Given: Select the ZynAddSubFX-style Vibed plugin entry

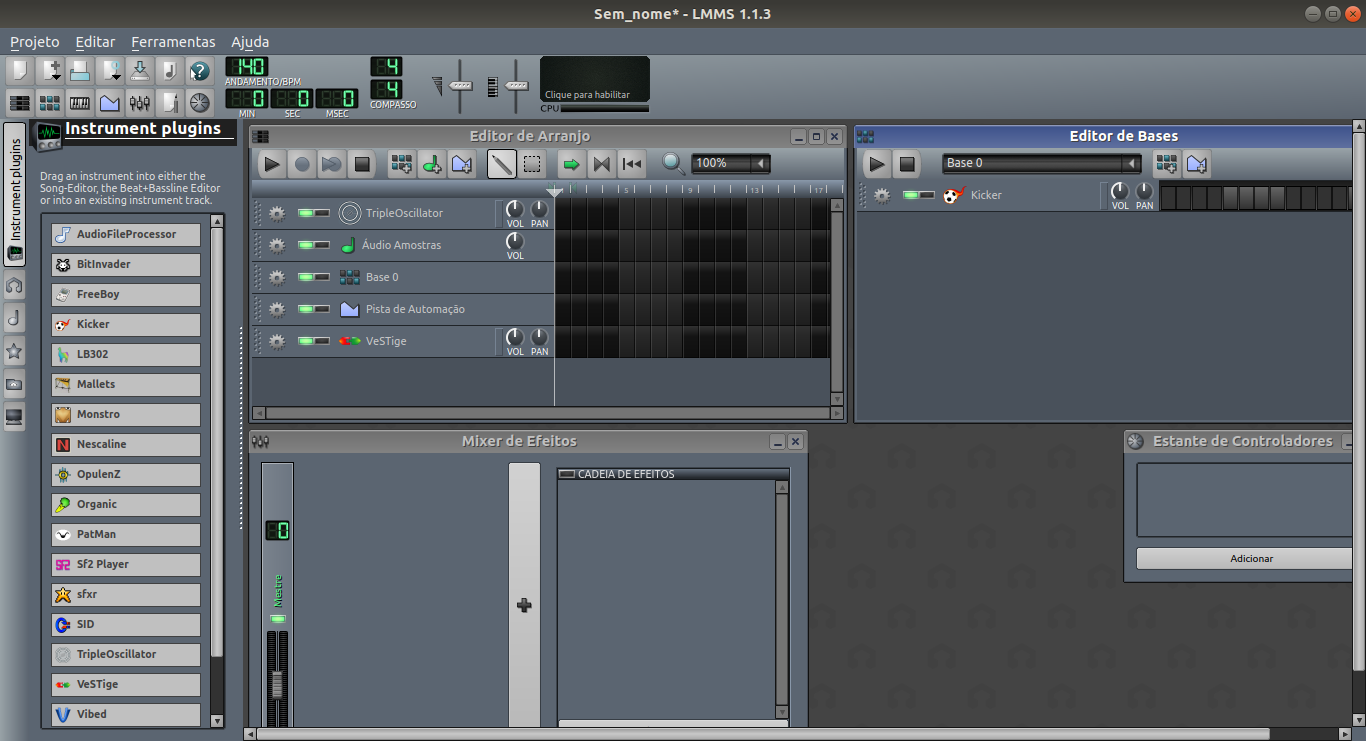Looking at the screenshot, I should pos(126,714).
